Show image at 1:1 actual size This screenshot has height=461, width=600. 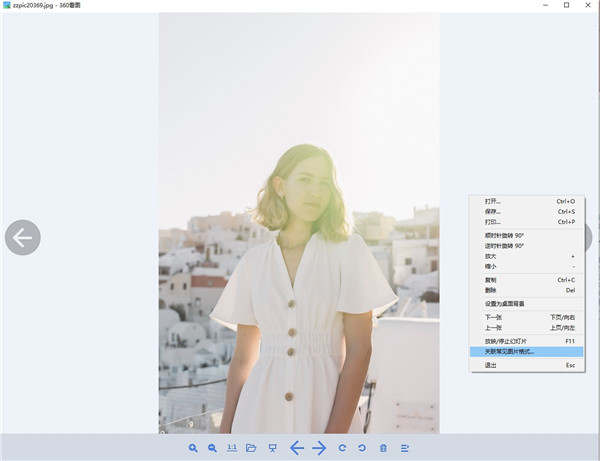232,448
